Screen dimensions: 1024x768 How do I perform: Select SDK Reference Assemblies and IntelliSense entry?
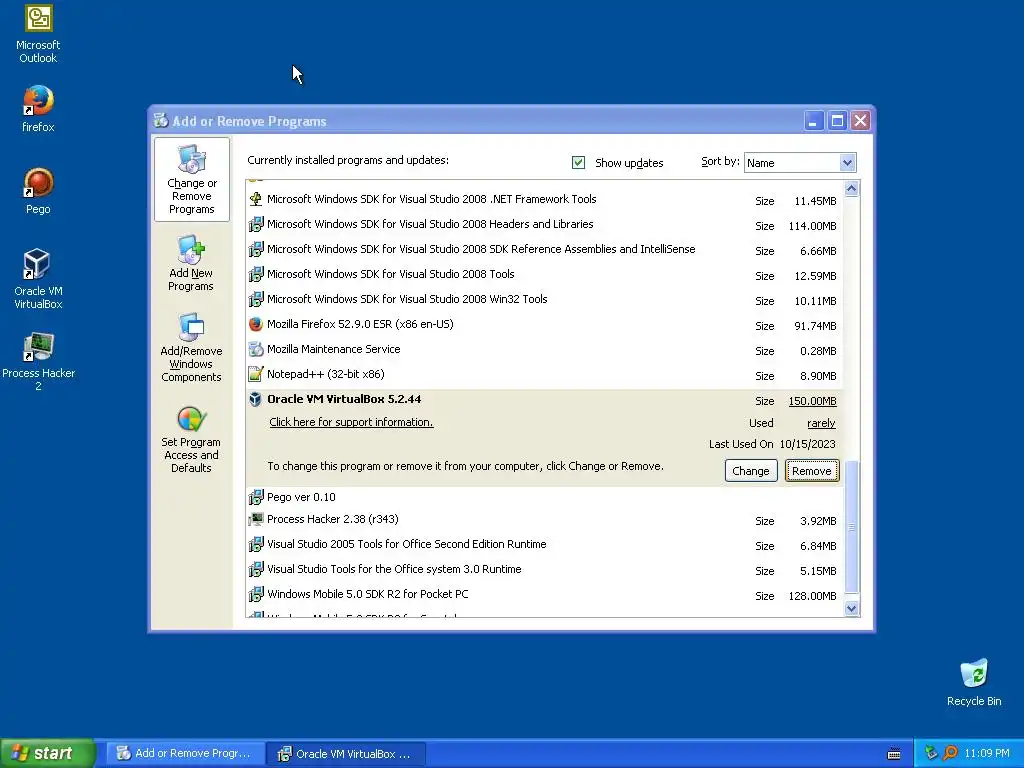[x=481, y=249]
